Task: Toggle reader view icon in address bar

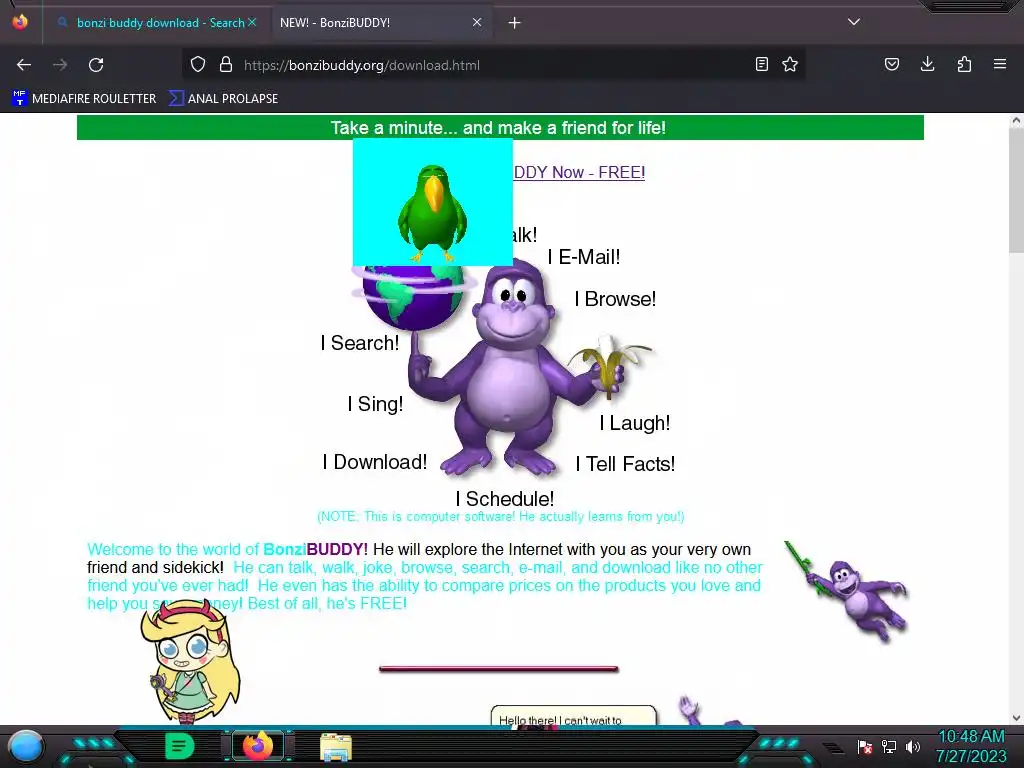Action: pos(761,65)
